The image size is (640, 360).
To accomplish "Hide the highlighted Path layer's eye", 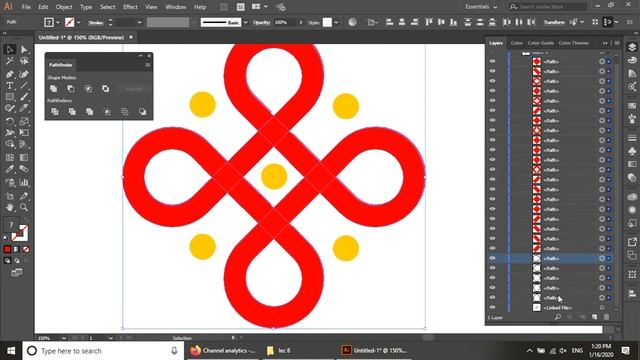I will tap(493, 258).
